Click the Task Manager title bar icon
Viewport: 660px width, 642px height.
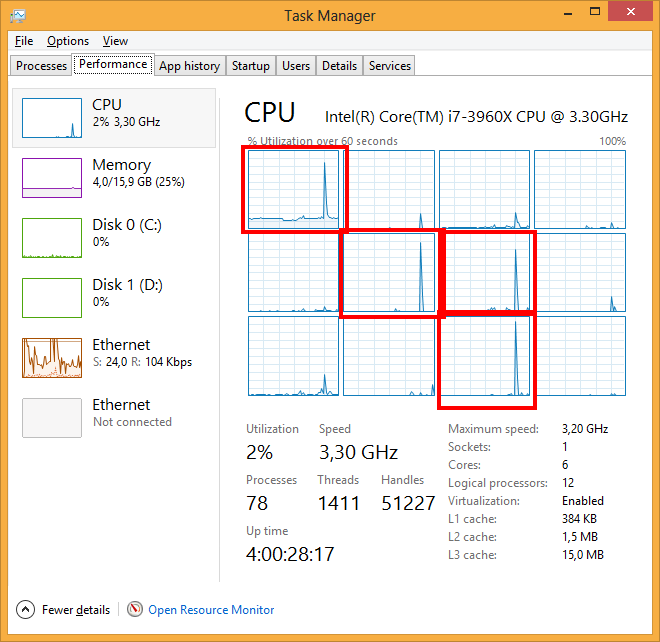click(18, 15)
